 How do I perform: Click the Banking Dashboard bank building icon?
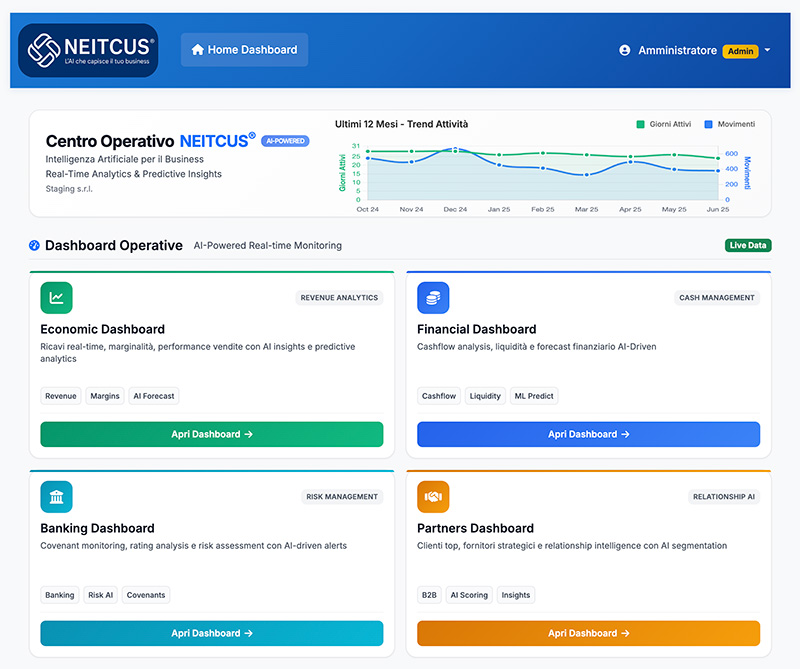point(56,496)
